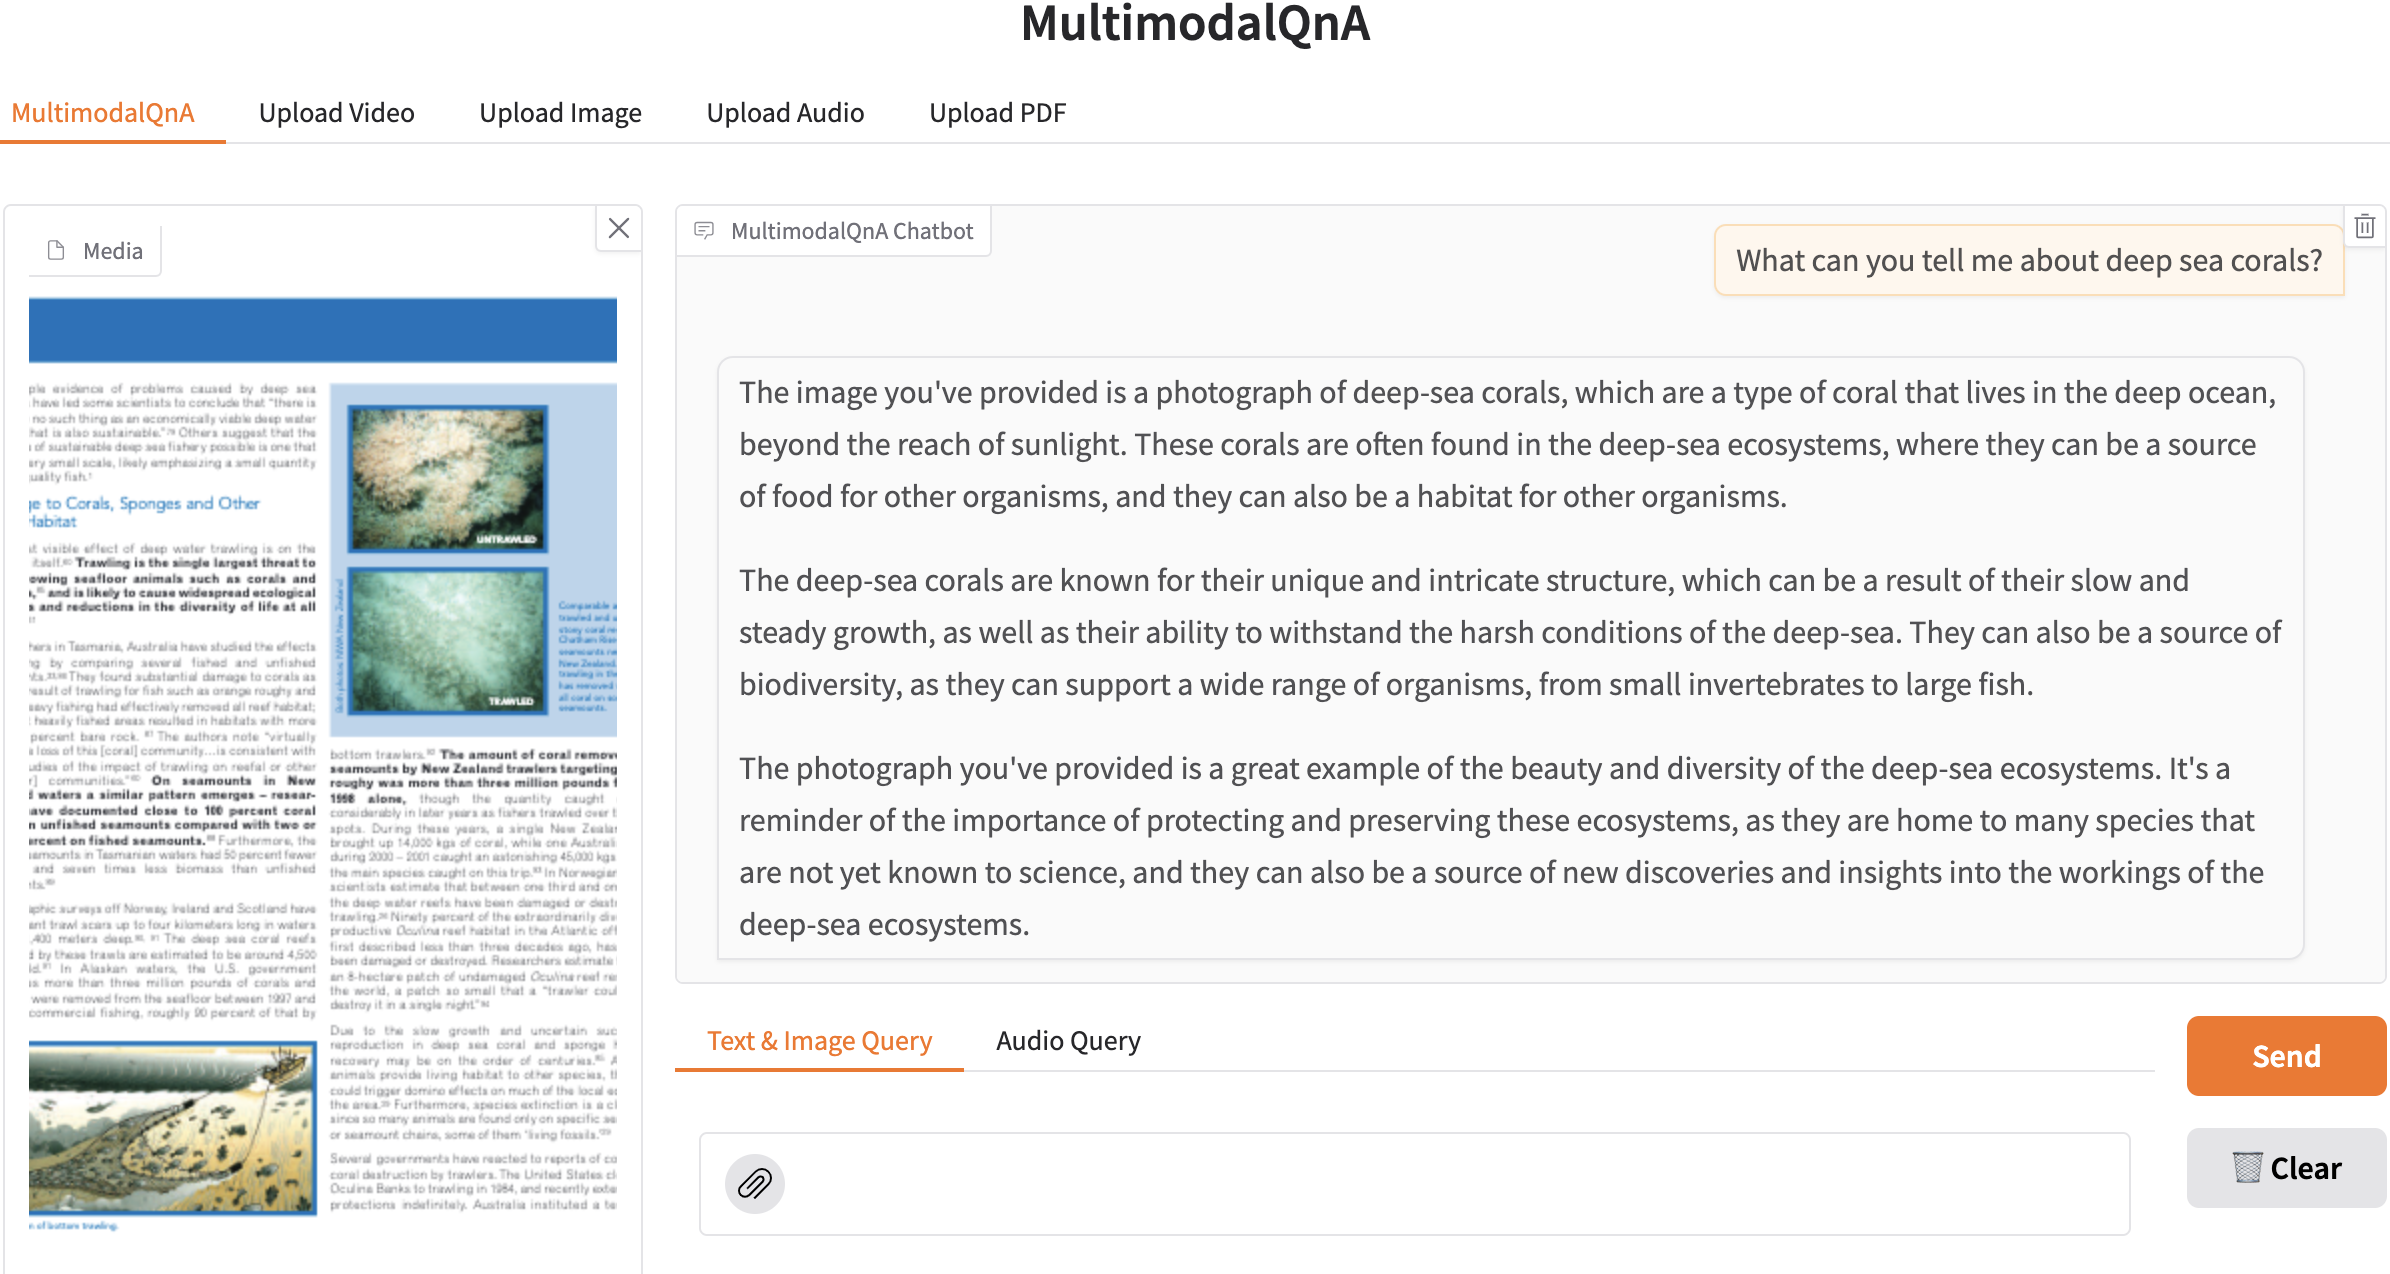
Task: Click the MultimodalQnA Chatbot label icon
Action: point(705,231)
